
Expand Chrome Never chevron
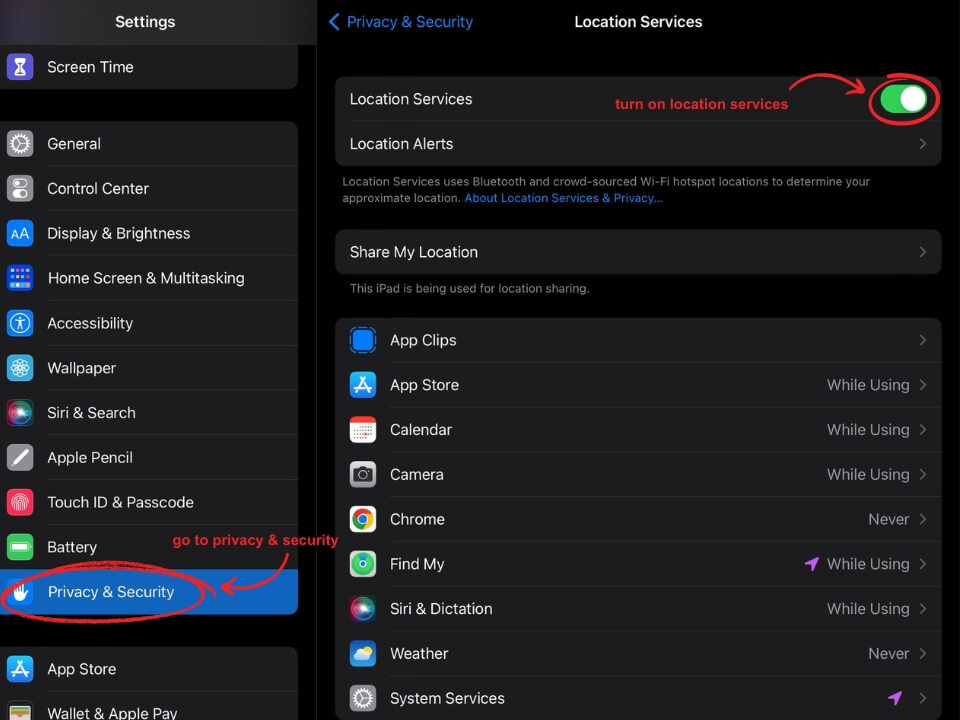(x=923, y=519)
